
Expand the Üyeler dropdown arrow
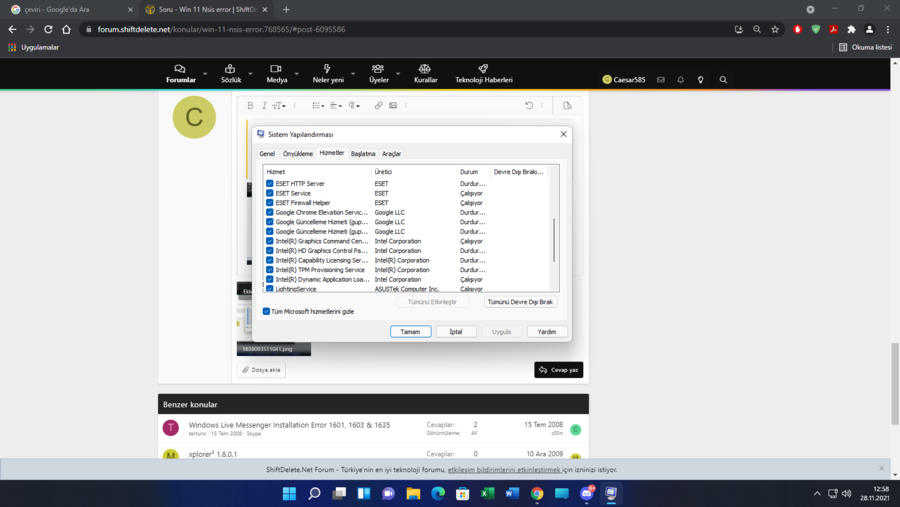pyautogui.click(x=398, y=73)
